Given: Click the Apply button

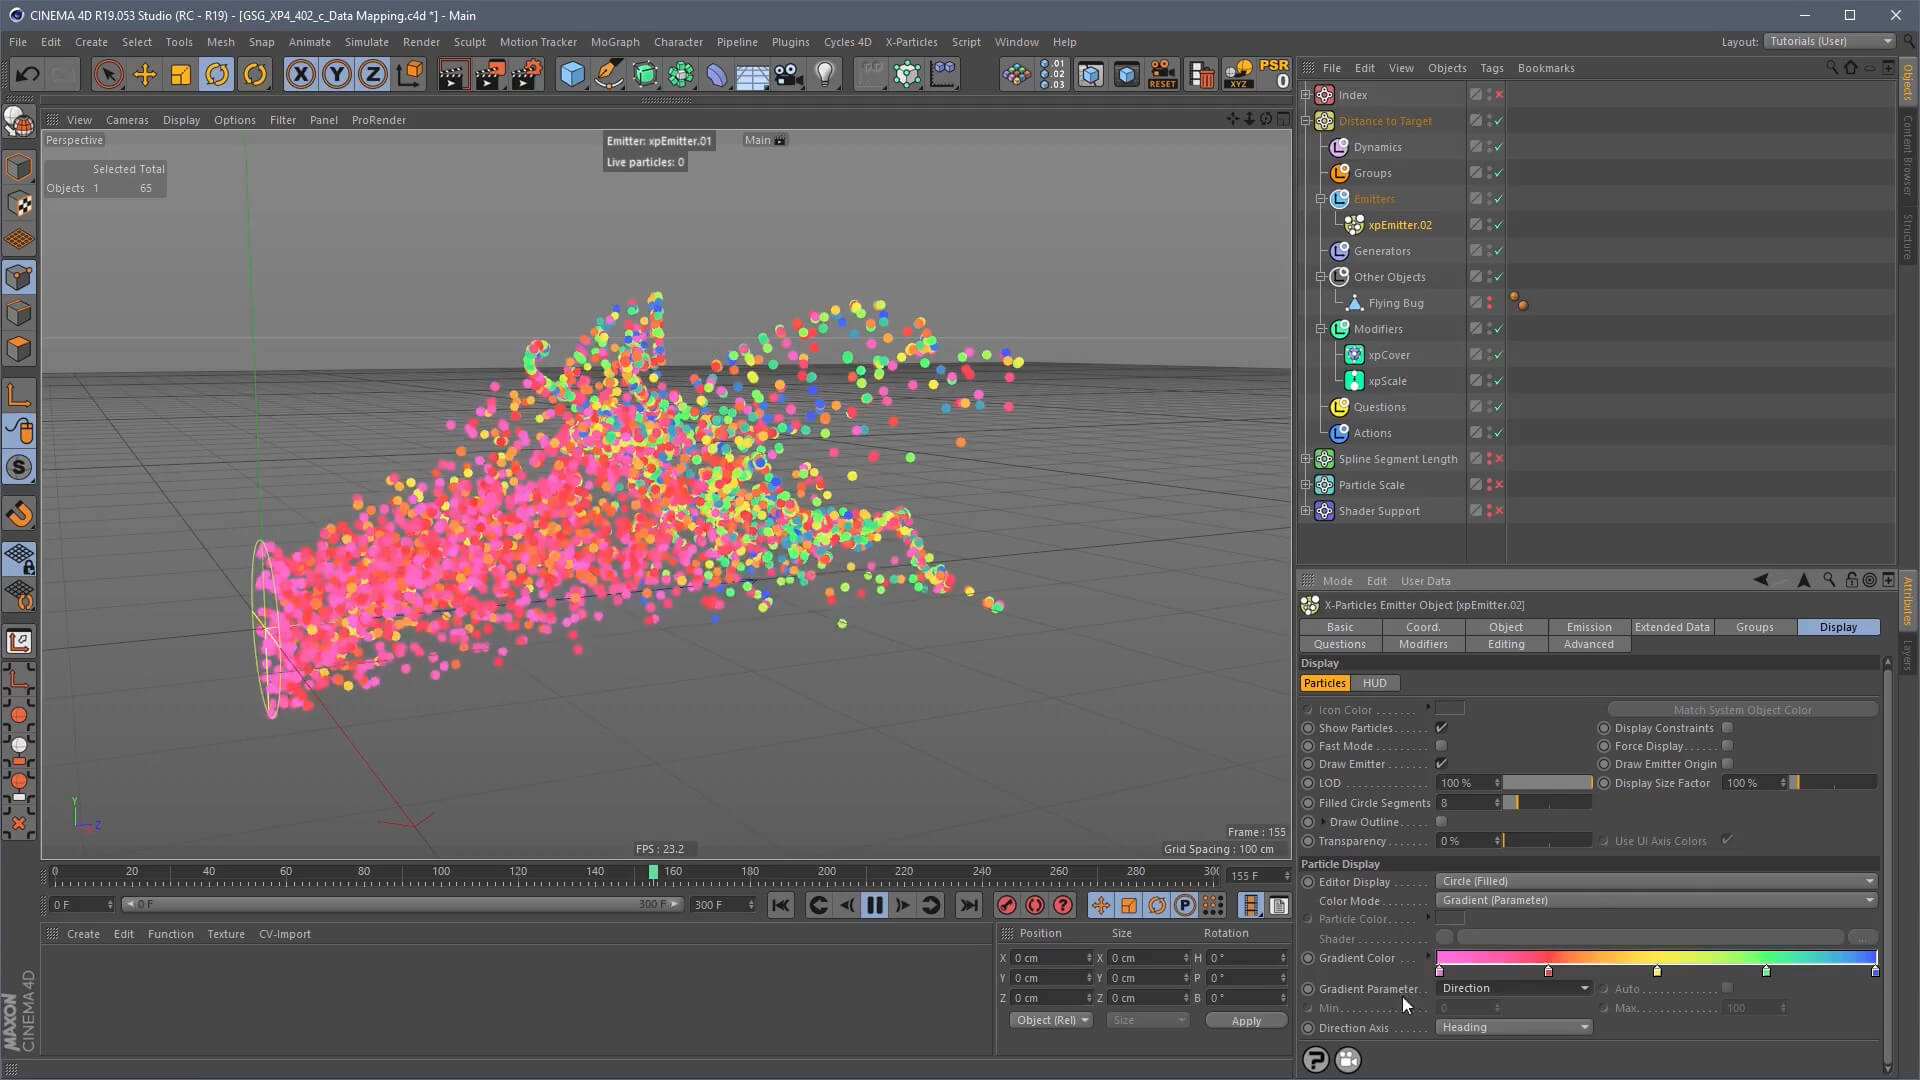Looking at the screenshot, I should pos(1245,1021).
